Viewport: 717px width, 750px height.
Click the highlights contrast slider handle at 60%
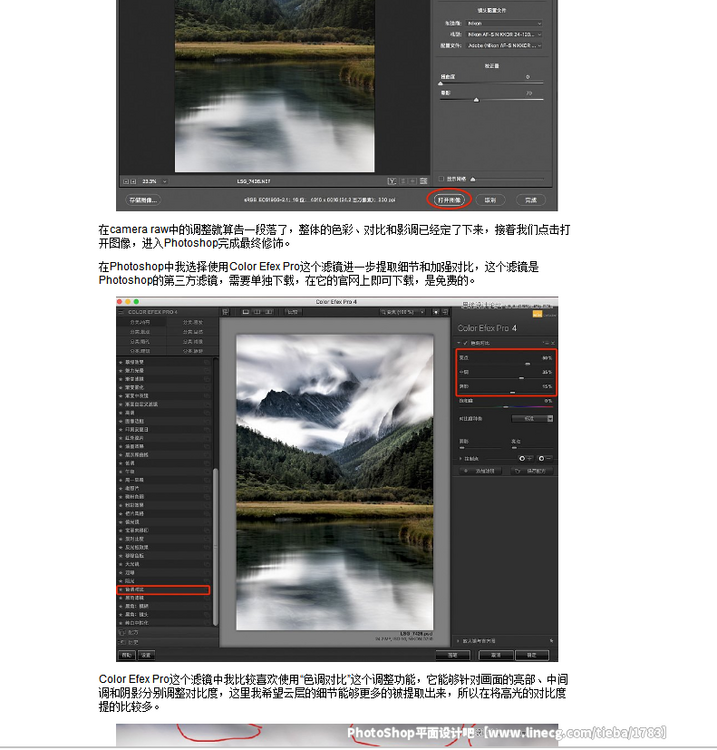click(528, 364)
